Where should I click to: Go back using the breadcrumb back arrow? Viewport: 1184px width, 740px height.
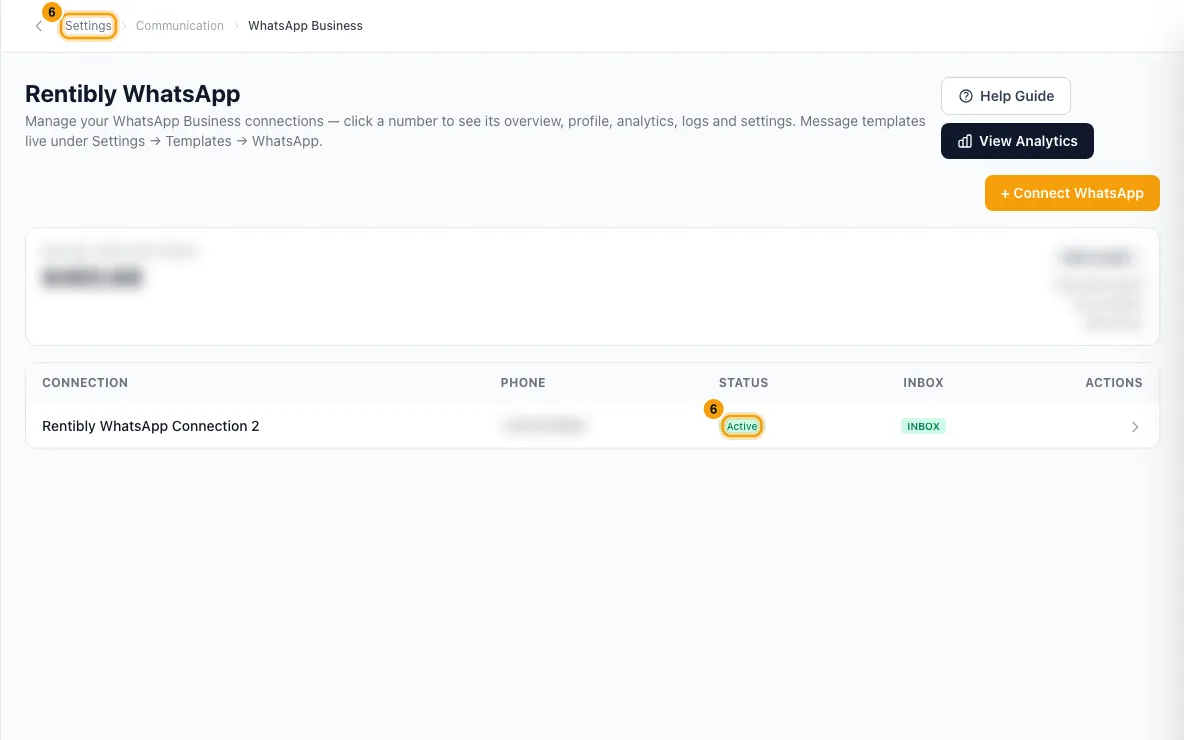[39, 26]
